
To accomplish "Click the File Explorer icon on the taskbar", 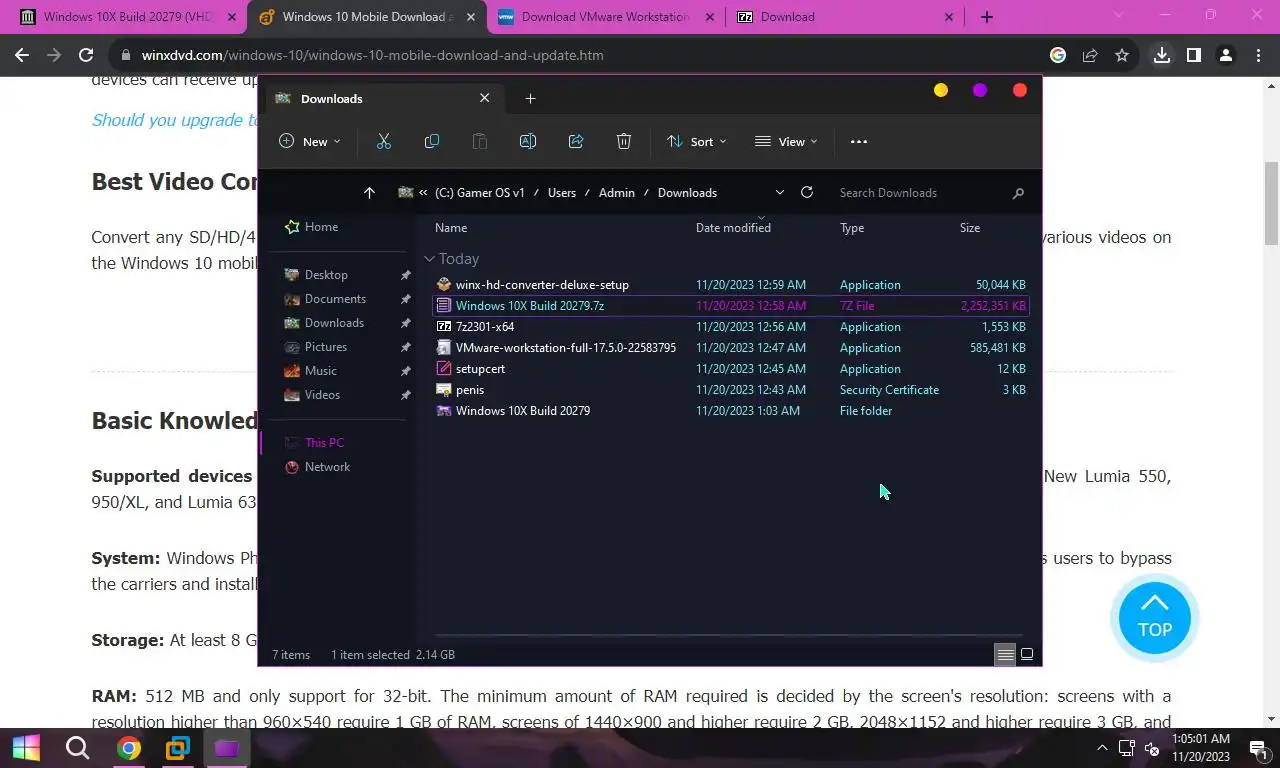I will tap(227, 748).
